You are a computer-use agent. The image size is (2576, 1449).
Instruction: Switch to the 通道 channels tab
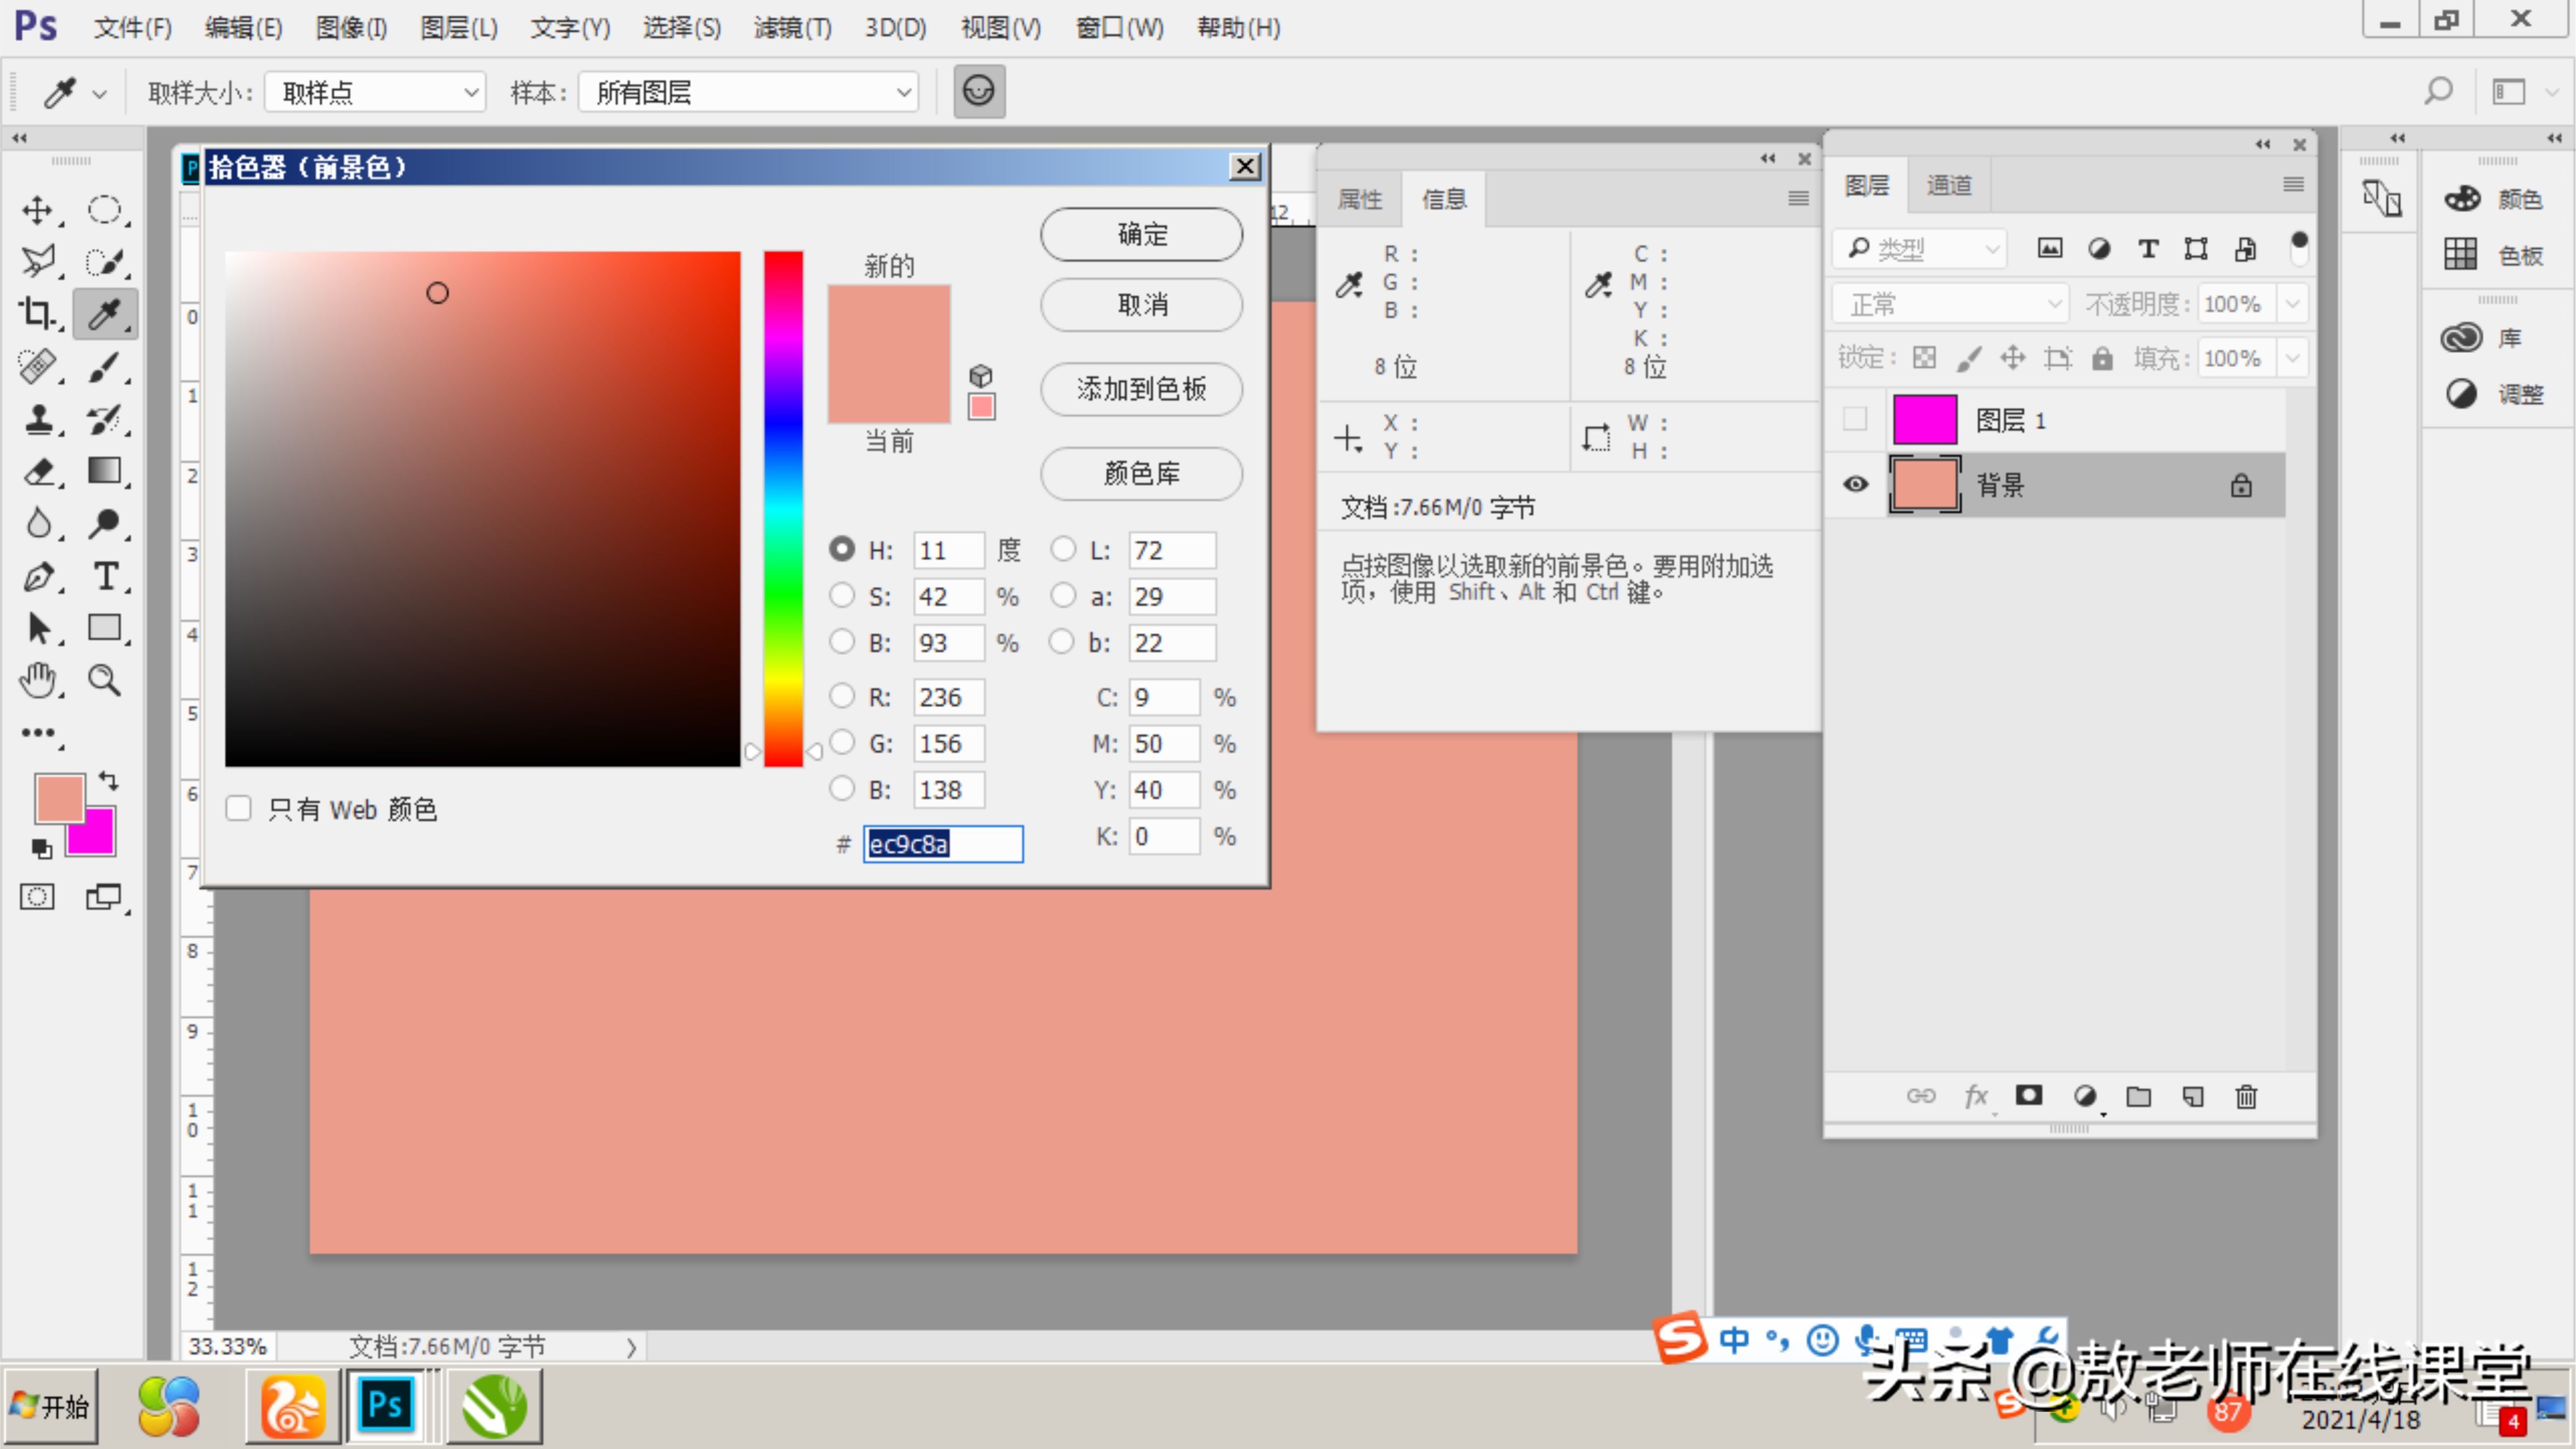[x=1949, y=186]
